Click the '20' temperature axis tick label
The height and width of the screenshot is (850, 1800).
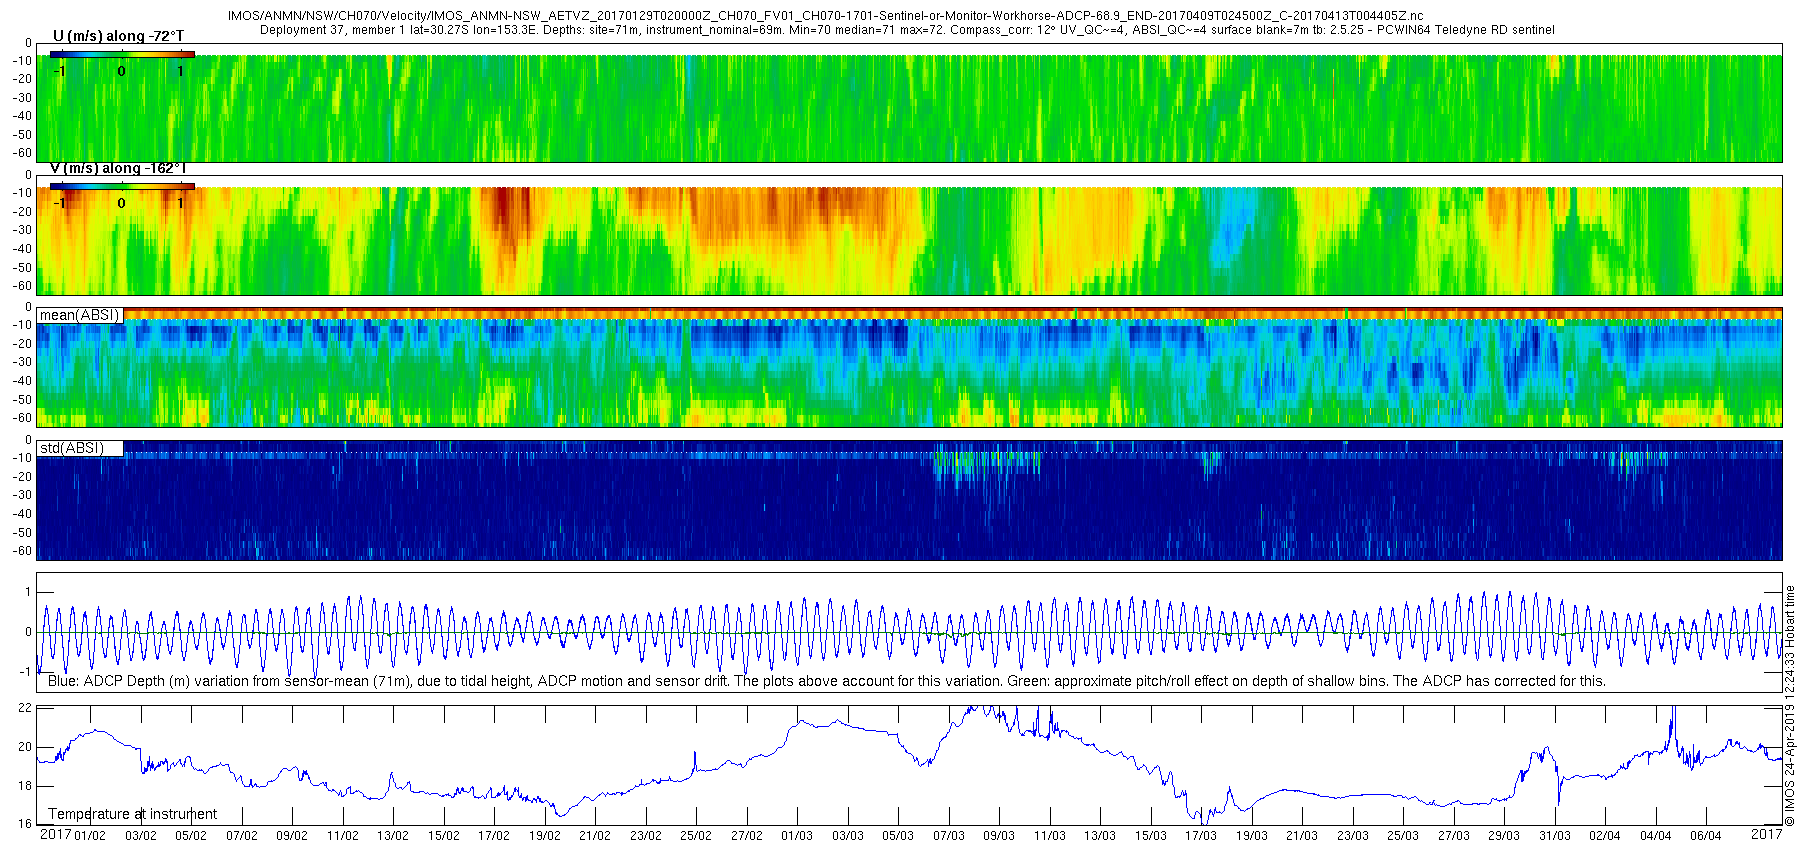[x=25, y=747]
